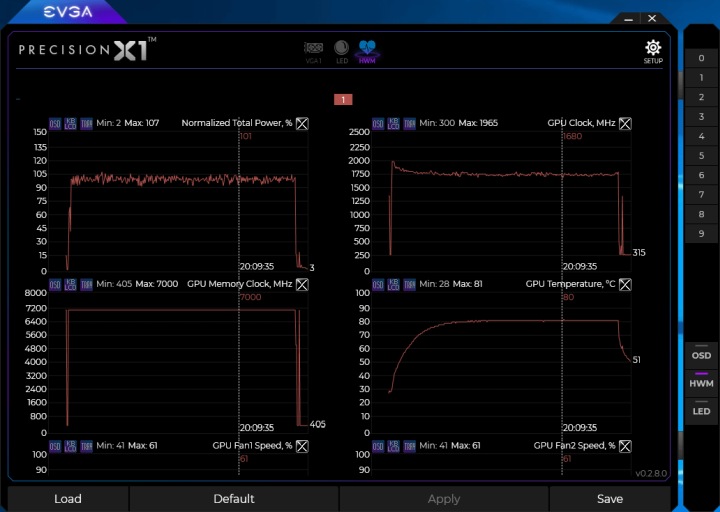
Task: Toggle TRAY for GPU Fan1 Speed
Action: click(86, 446)
